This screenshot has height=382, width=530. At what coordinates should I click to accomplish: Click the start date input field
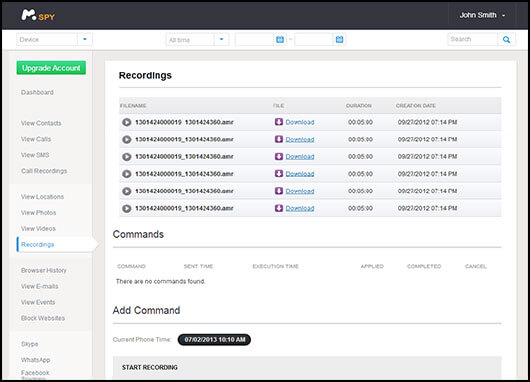tap(254, 40)
